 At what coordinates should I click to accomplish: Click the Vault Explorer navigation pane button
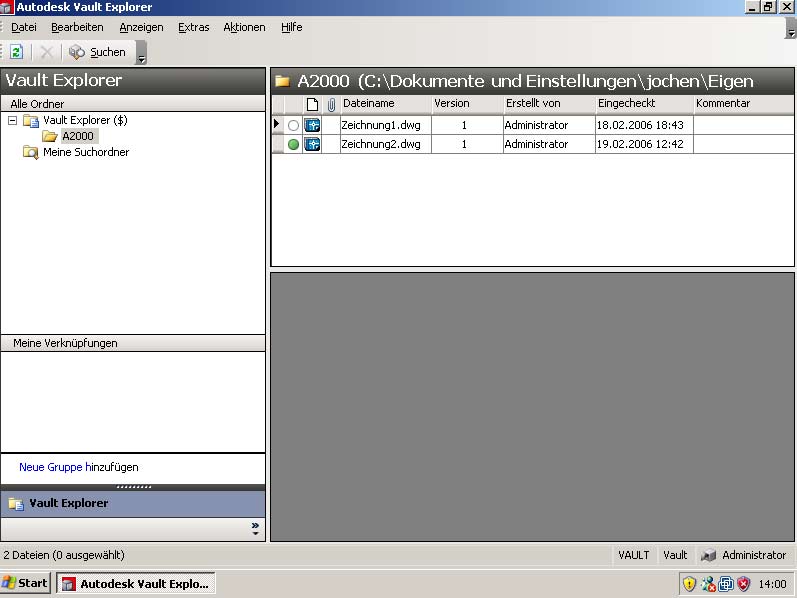pos(133,503)
